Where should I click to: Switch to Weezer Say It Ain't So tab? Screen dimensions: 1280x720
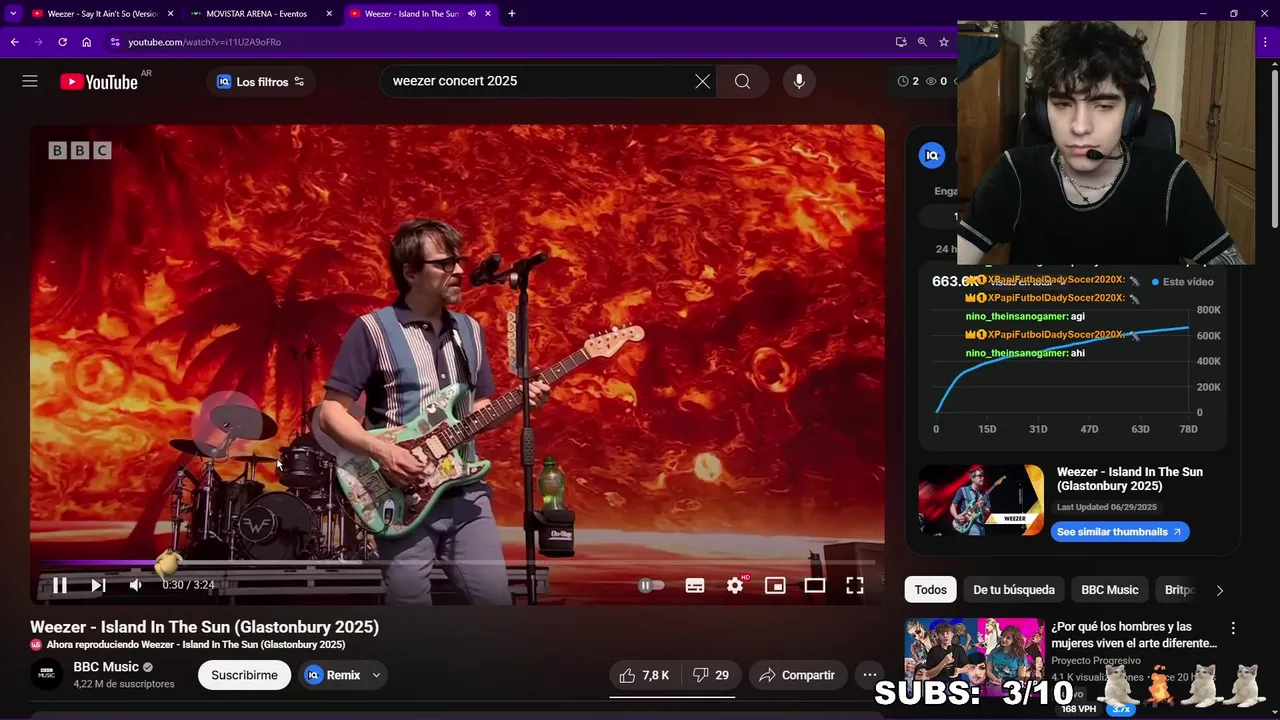(103, 14)
